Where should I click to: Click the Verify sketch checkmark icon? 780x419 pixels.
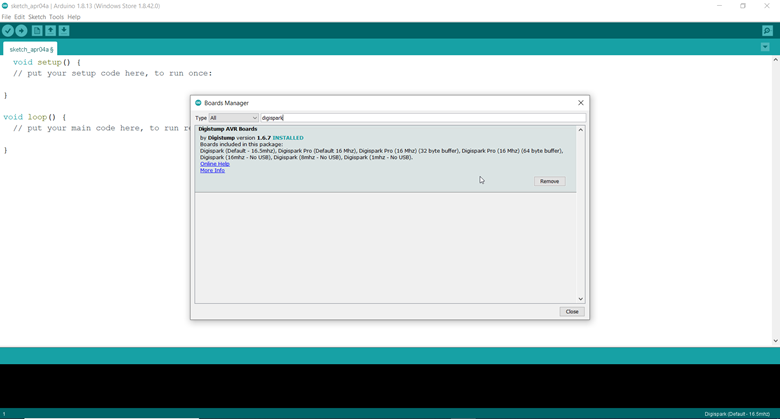tap(8, 31)
